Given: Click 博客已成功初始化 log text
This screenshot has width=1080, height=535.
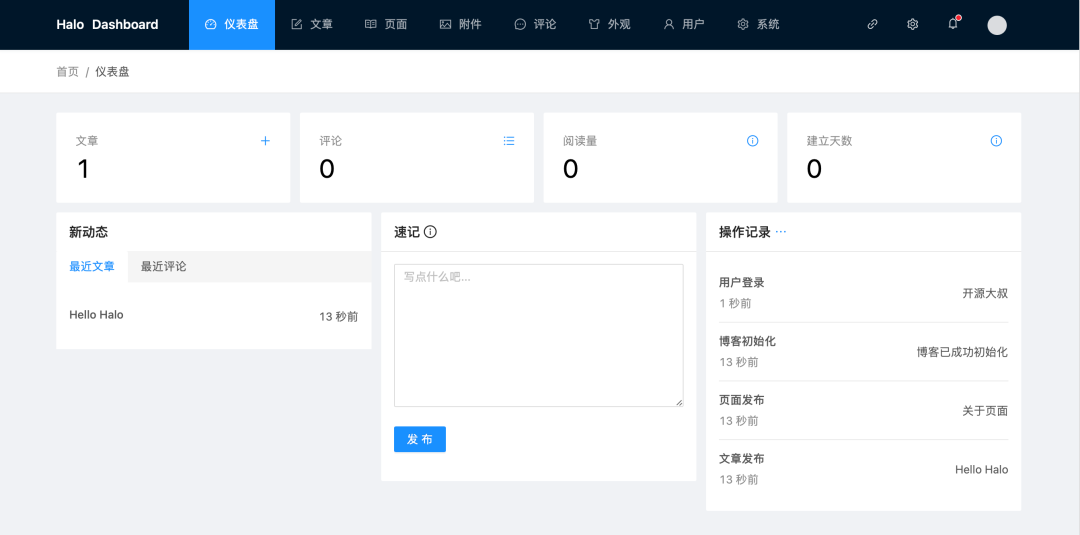Looking at the screenshot, I should (962, 352).
